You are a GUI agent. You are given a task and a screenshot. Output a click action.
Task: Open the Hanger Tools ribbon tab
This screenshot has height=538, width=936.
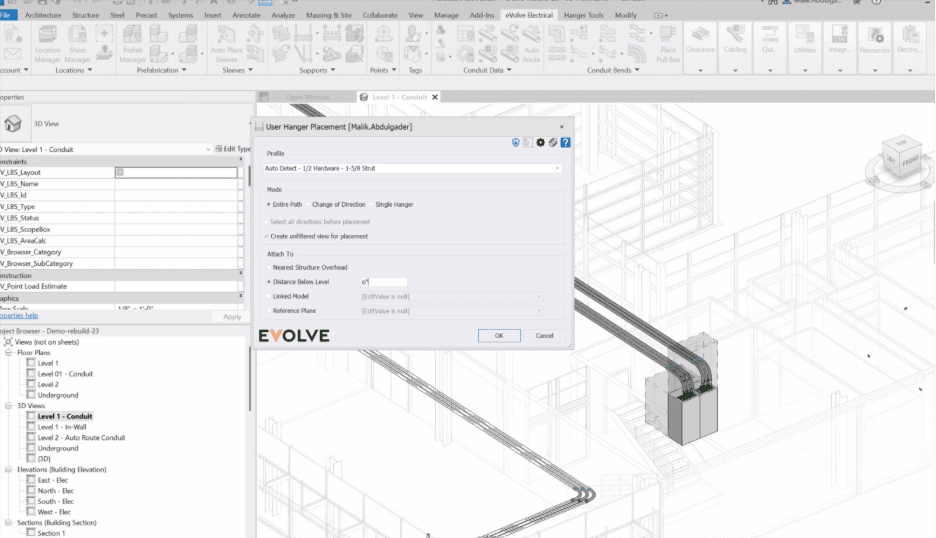[583, 15]
